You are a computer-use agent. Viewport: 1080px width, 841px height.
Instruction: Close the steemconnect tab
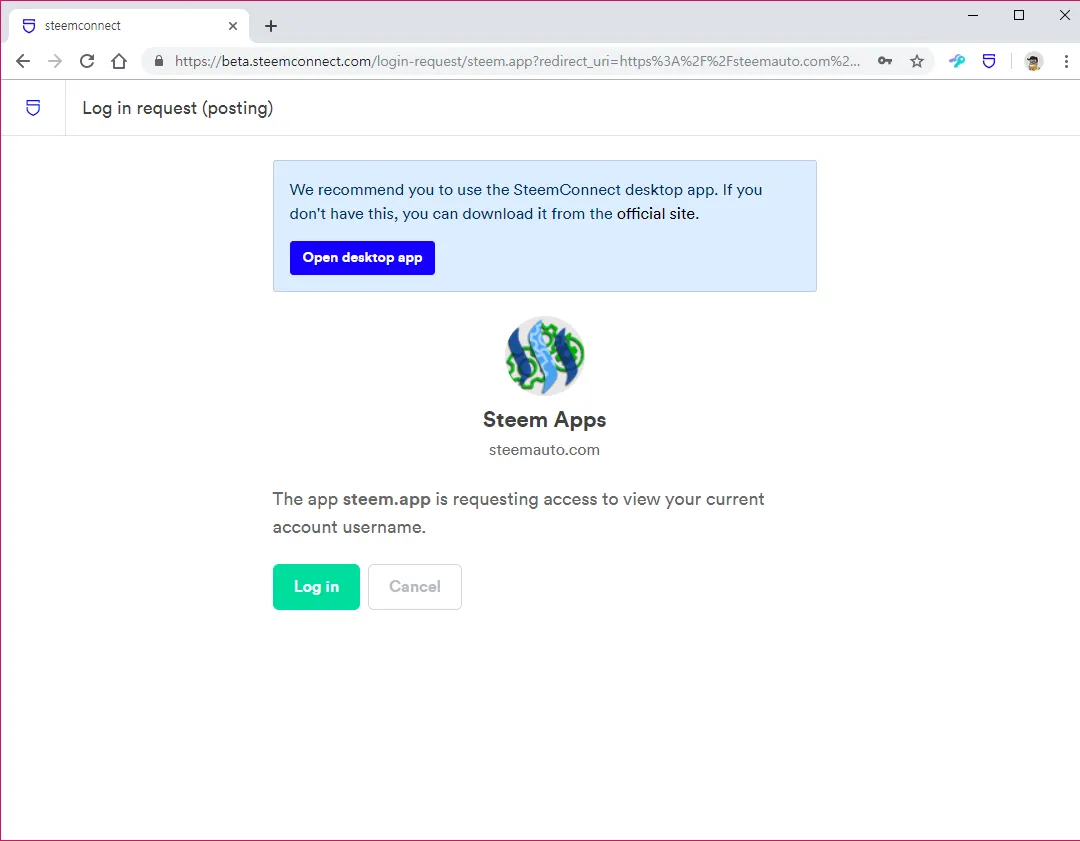pyautogui.click(x=233, y=26)
